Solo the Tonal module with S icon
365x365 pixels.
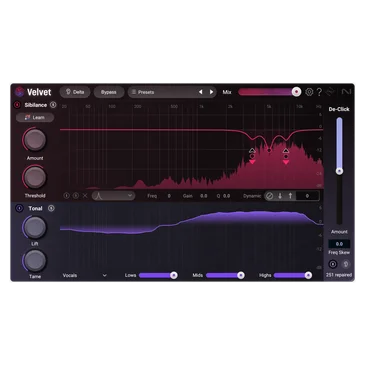[x=51, y=208]
